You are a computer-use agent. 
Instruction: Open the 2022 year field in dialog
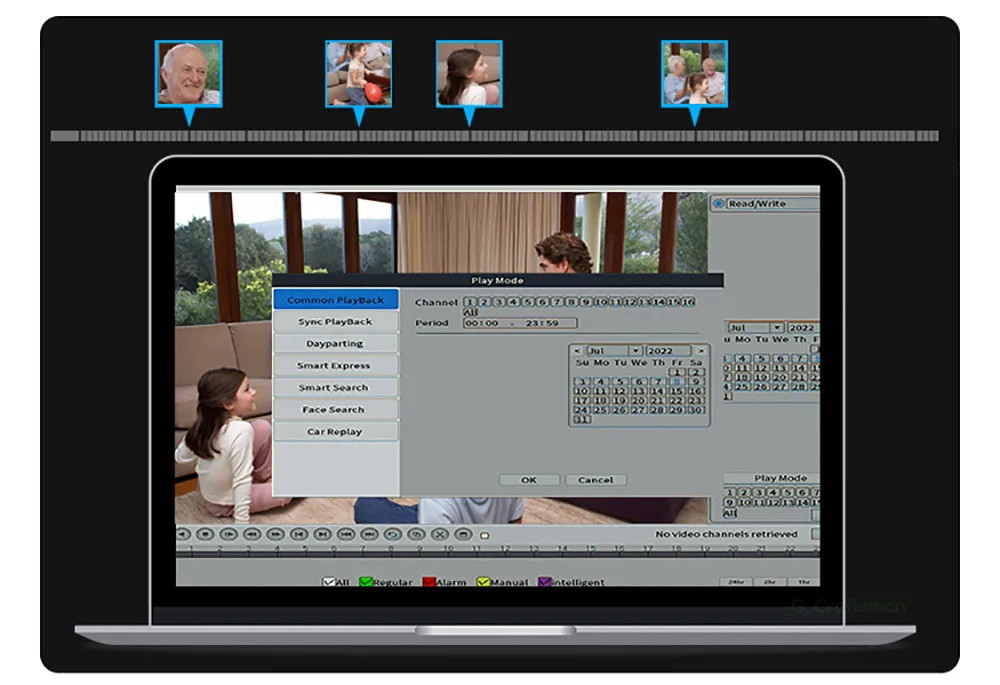pyautogui.click(x=667, y=351)
